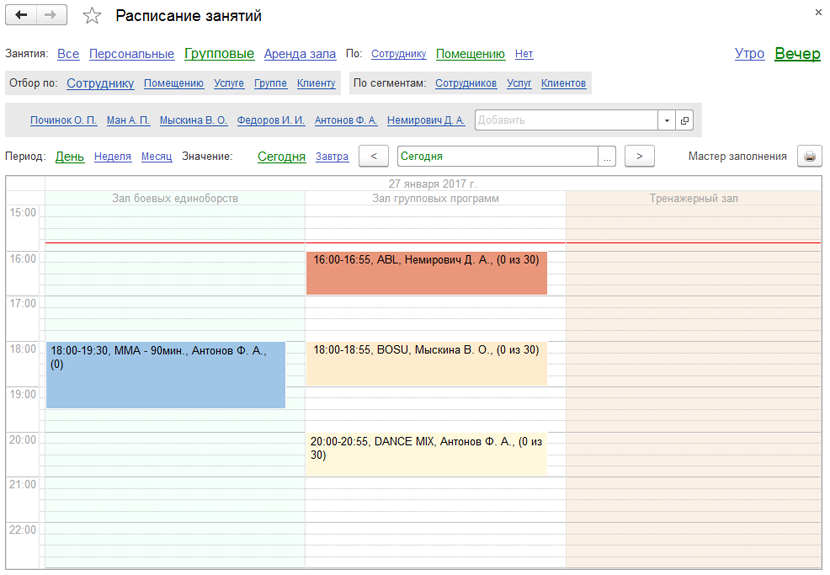Select the blue MMA 18:00-19:30 class
The width and height of the screenshot is (830, 575).
[165, 375]
